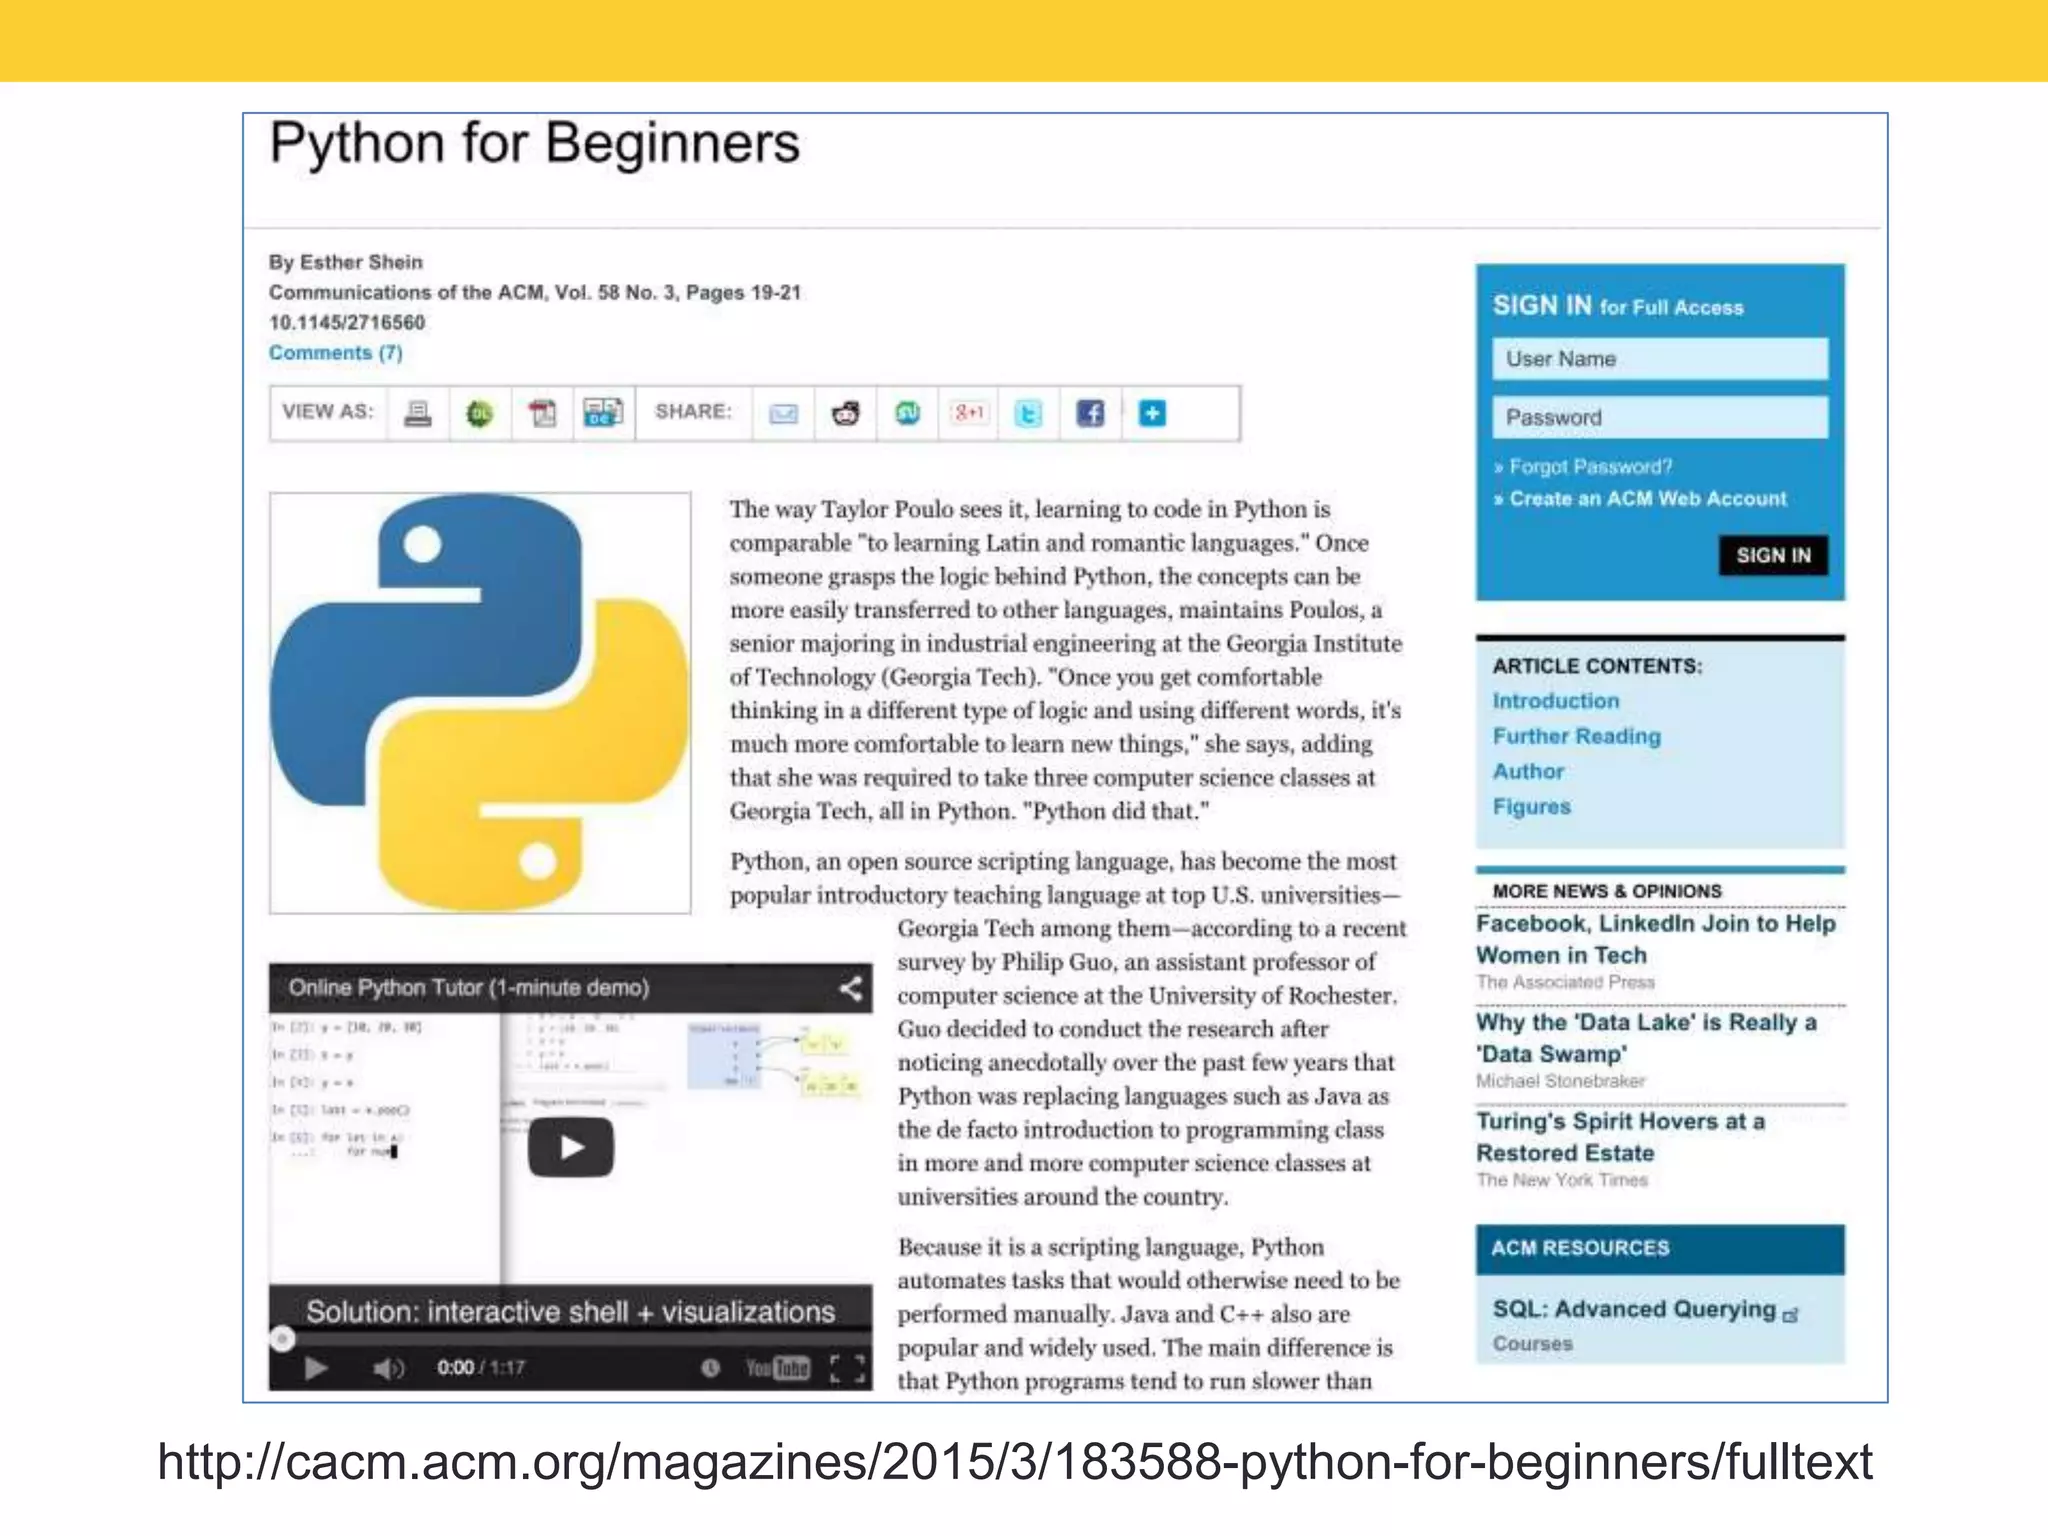
Task: Focus the User Name field
Action: pos(1660,359)
